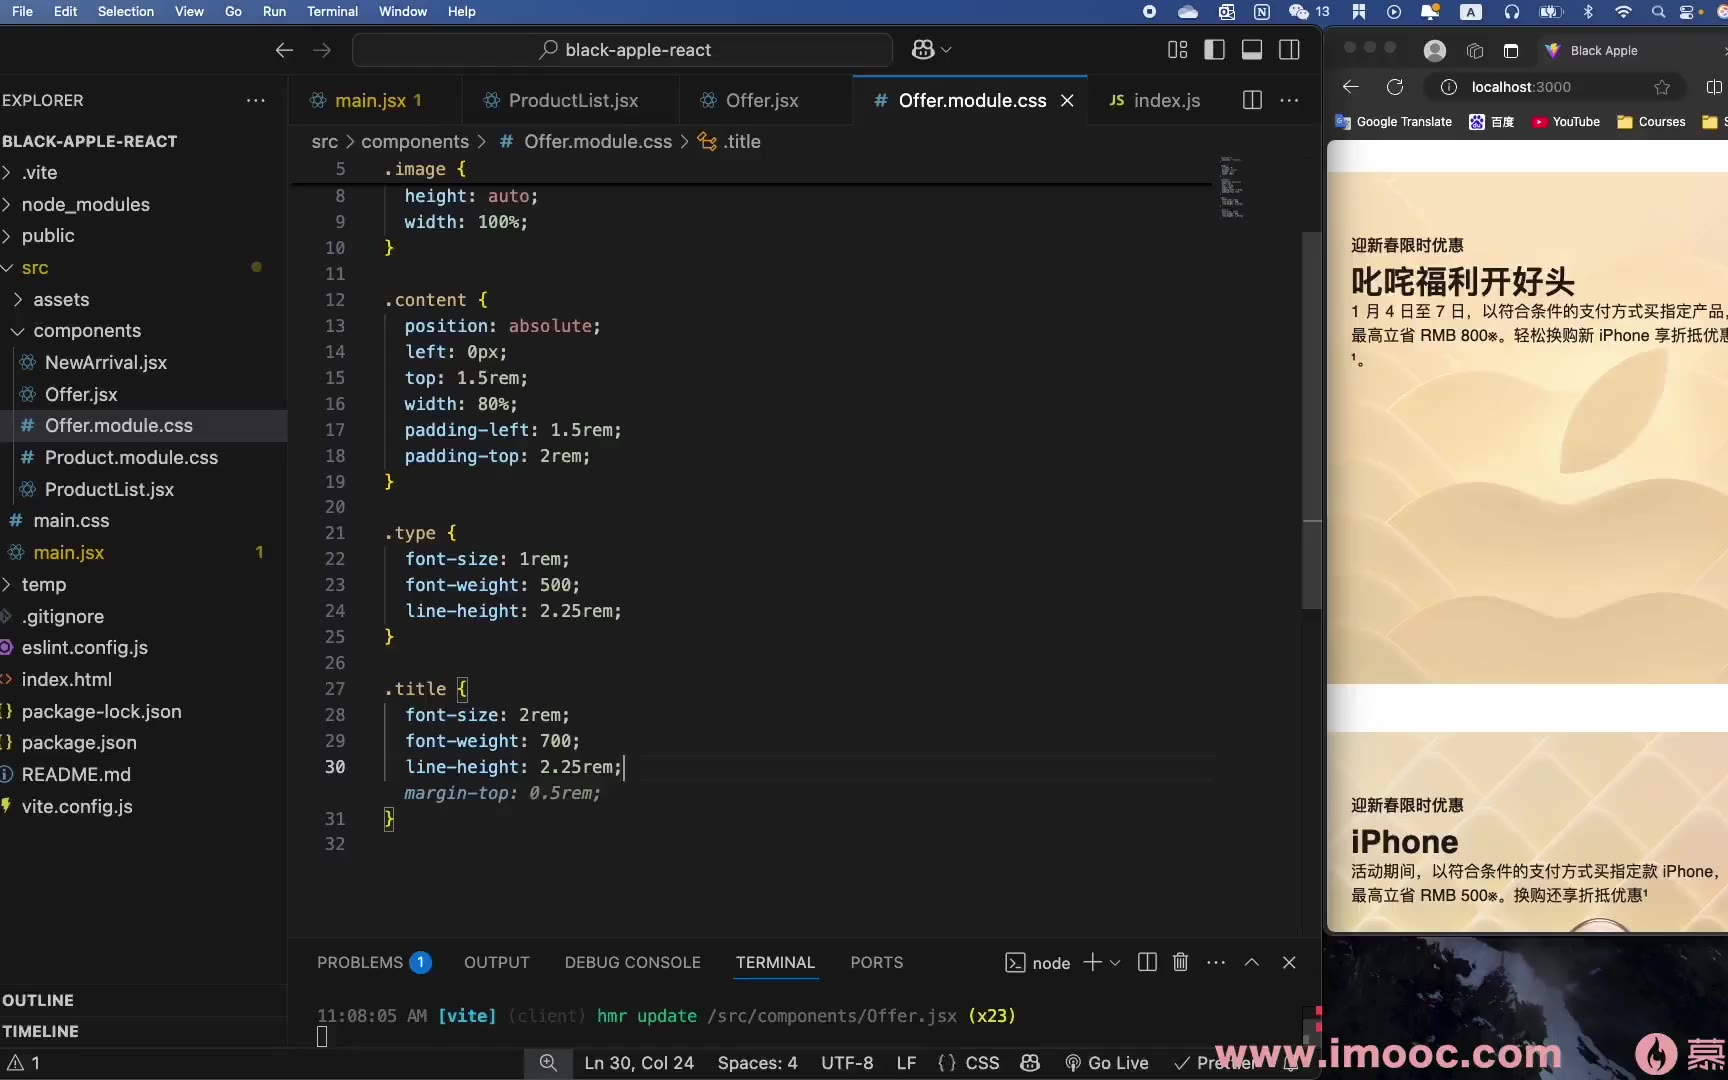Click the Go Live status bar button
The height and width of the screenshot is (1080, 1728).
pos(1107,1063)
